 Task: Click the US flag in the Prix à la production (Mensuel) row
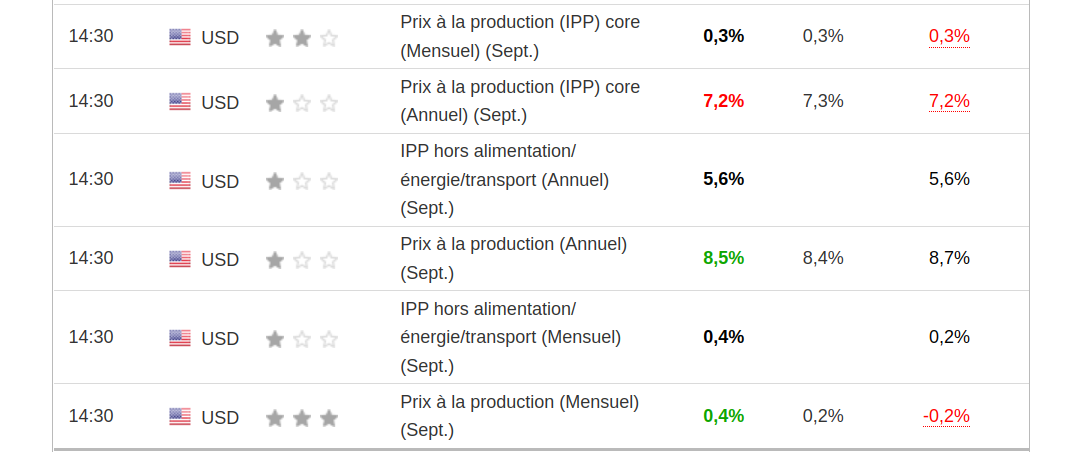[x=180, y=417]
